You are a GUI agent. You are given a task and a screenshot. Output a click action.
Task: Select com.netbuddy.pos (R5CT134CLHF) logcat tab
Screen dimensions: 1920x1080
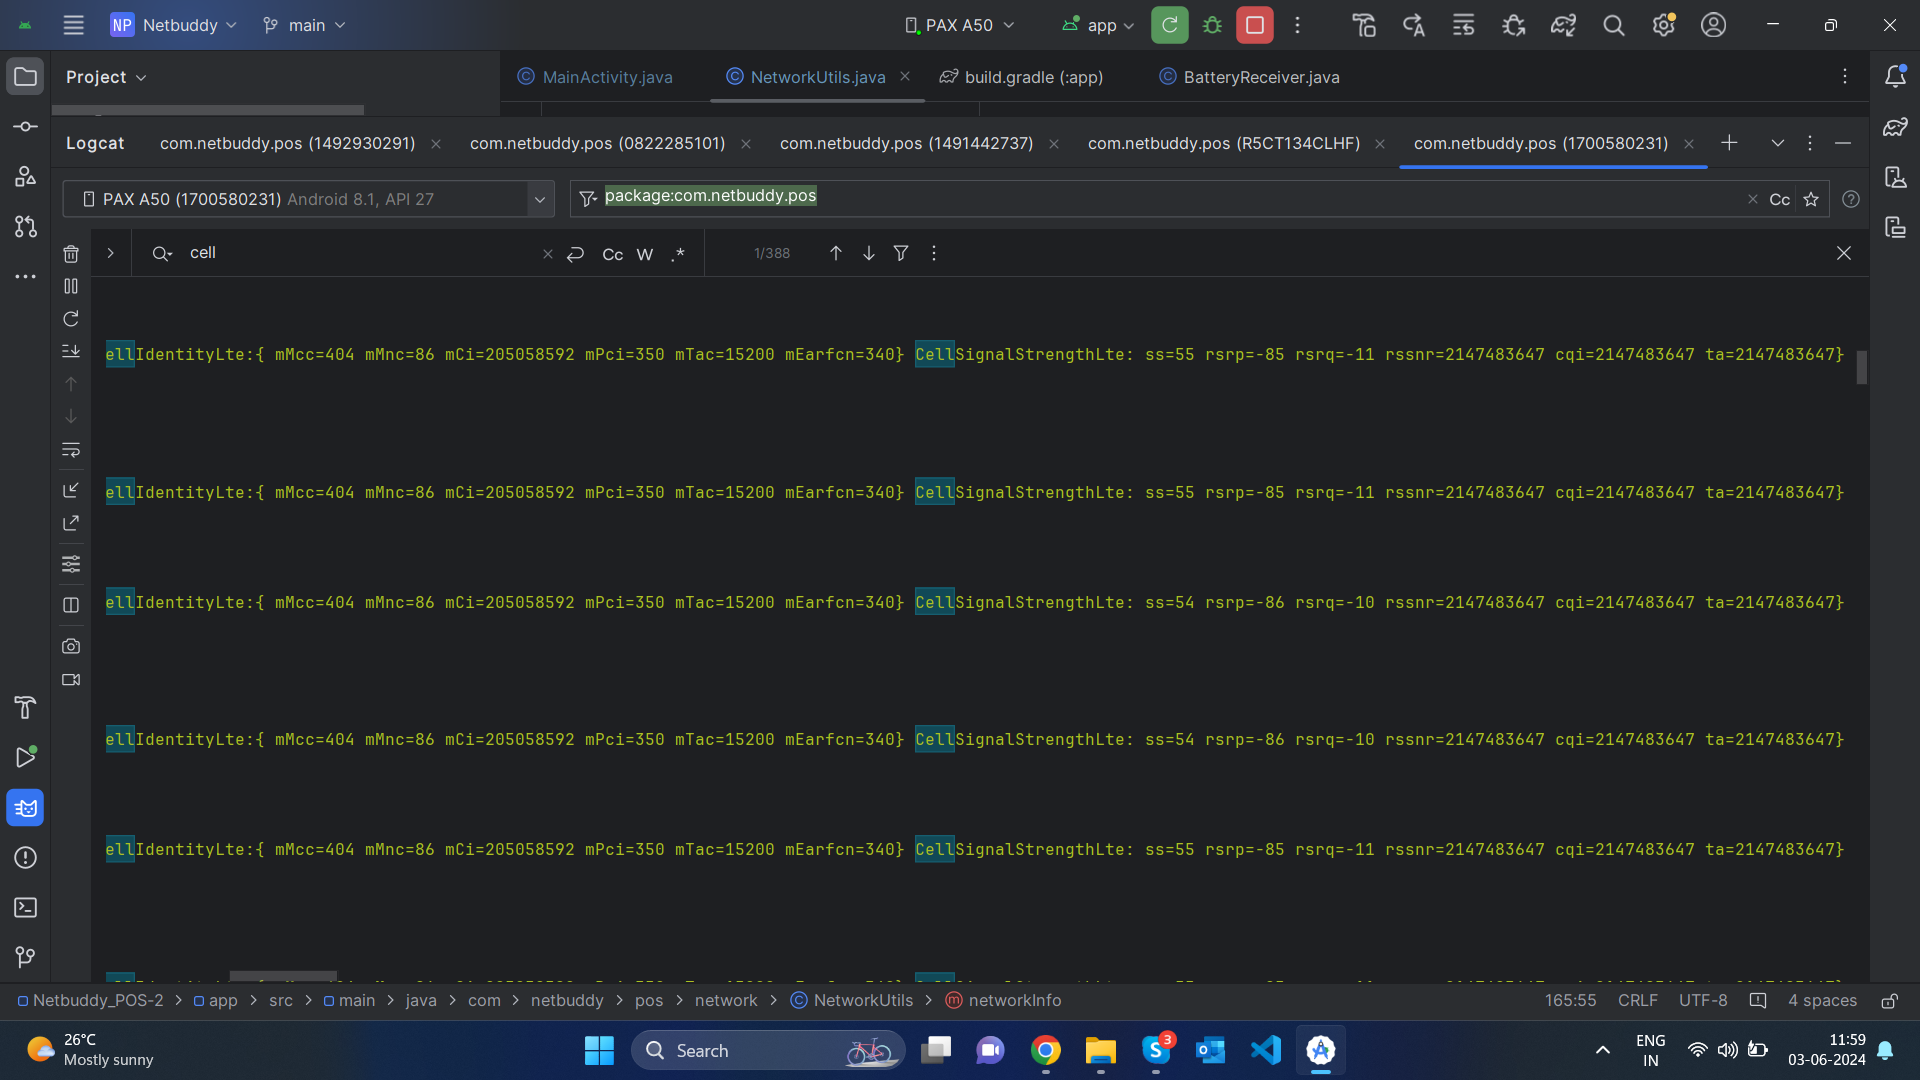click(1223, 143)
